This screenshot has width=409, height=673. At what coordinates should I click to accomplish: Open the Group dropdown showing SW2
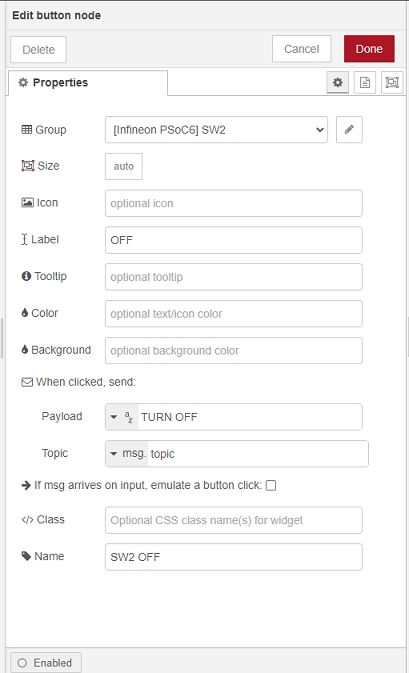(216, 130)
